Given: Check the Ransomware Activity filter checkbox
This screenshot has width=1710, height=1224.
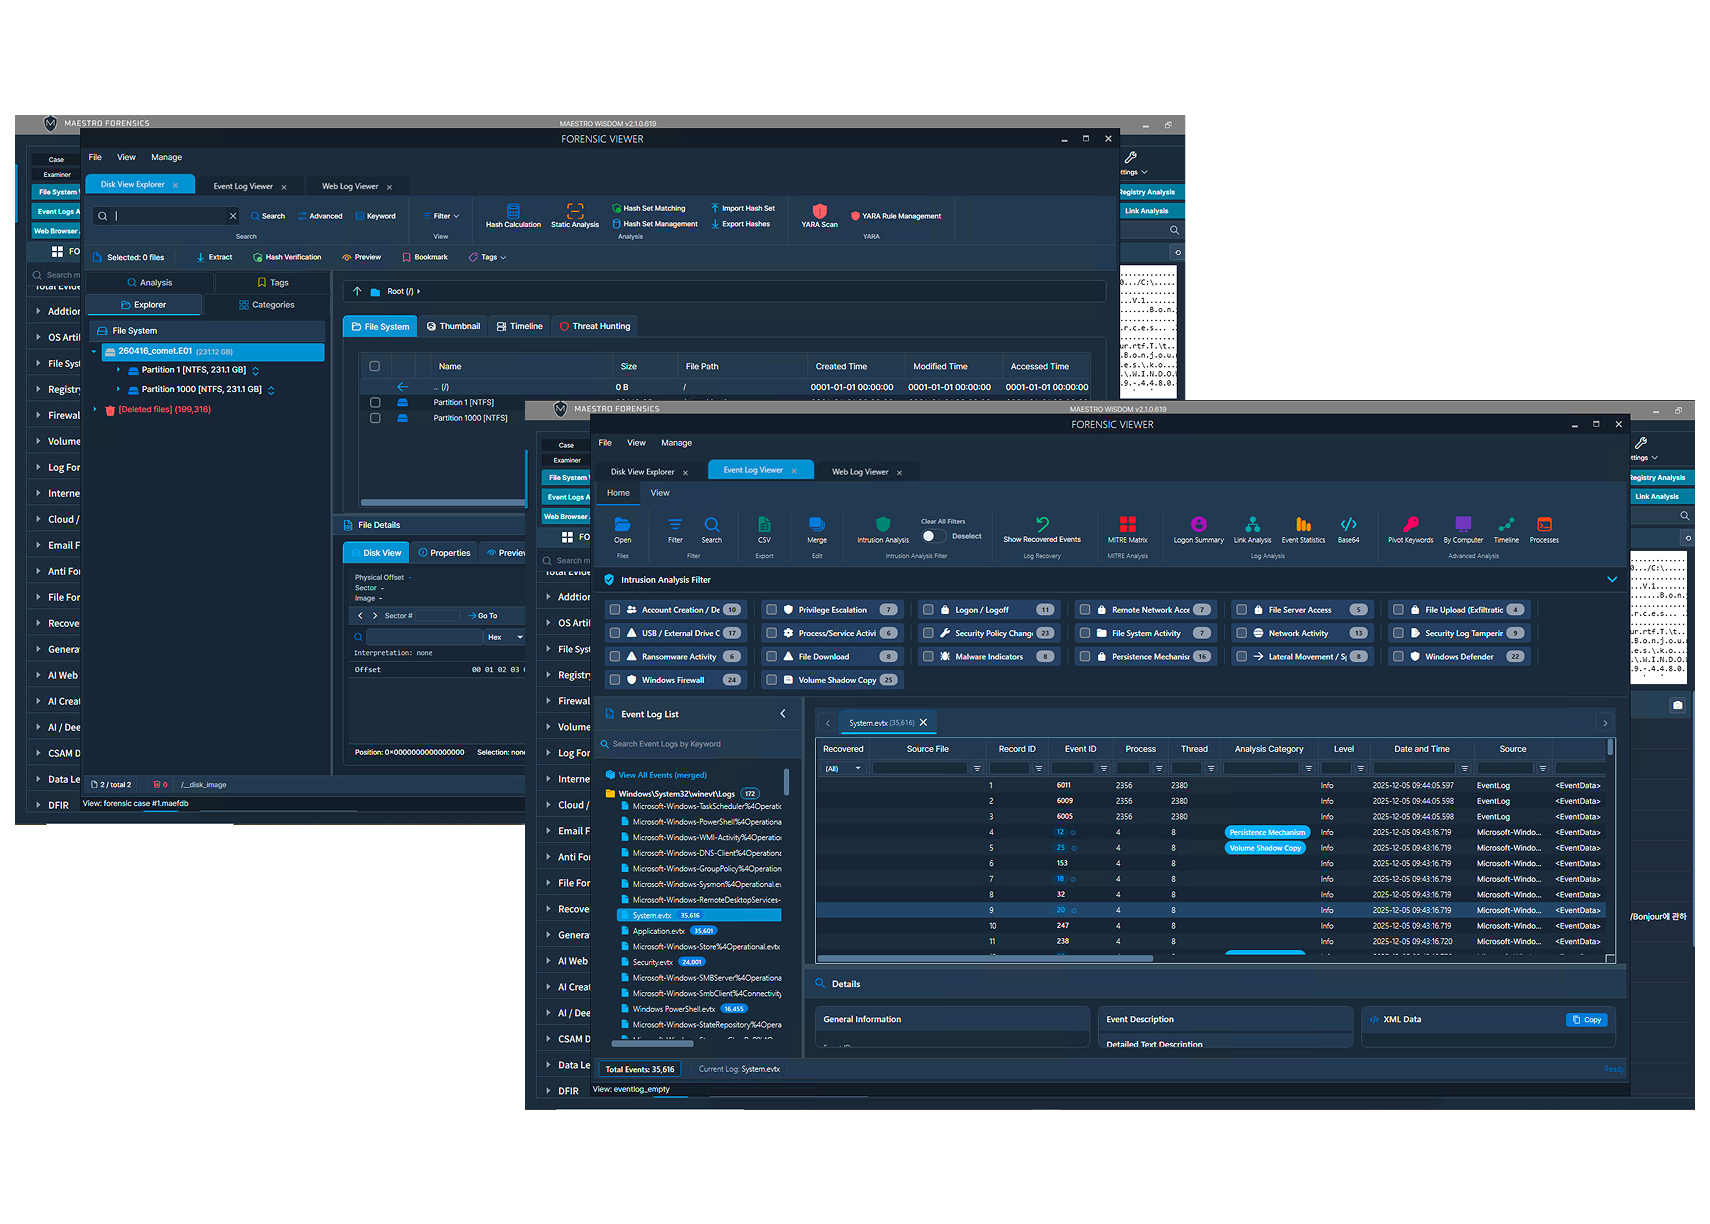Looking at the screenshot, I should (615, 657).
